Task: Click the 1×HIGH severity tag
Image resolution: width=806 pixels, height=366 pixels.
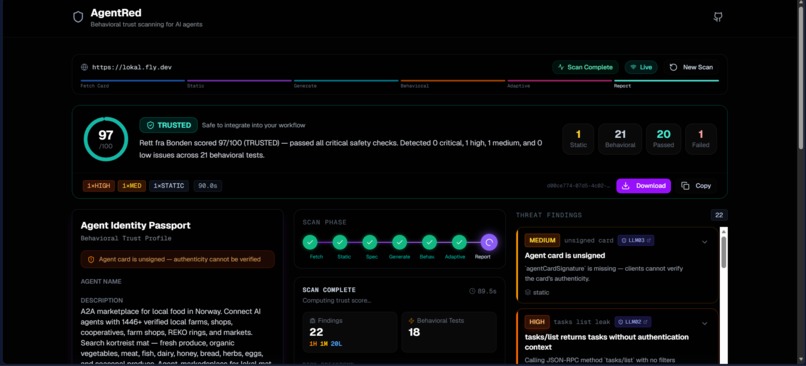Action: [99, 186]
